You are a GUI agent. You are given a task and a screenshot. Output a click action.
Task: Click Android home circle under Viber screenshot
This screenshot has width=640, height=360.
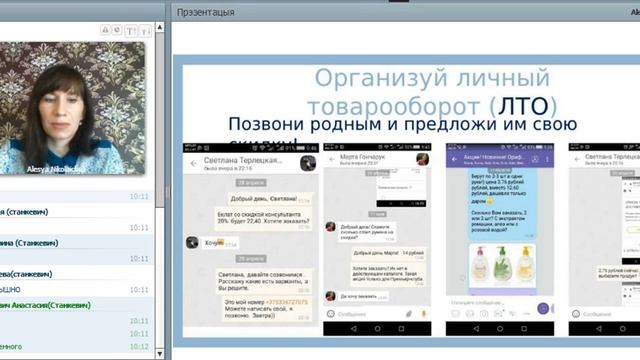500,329
